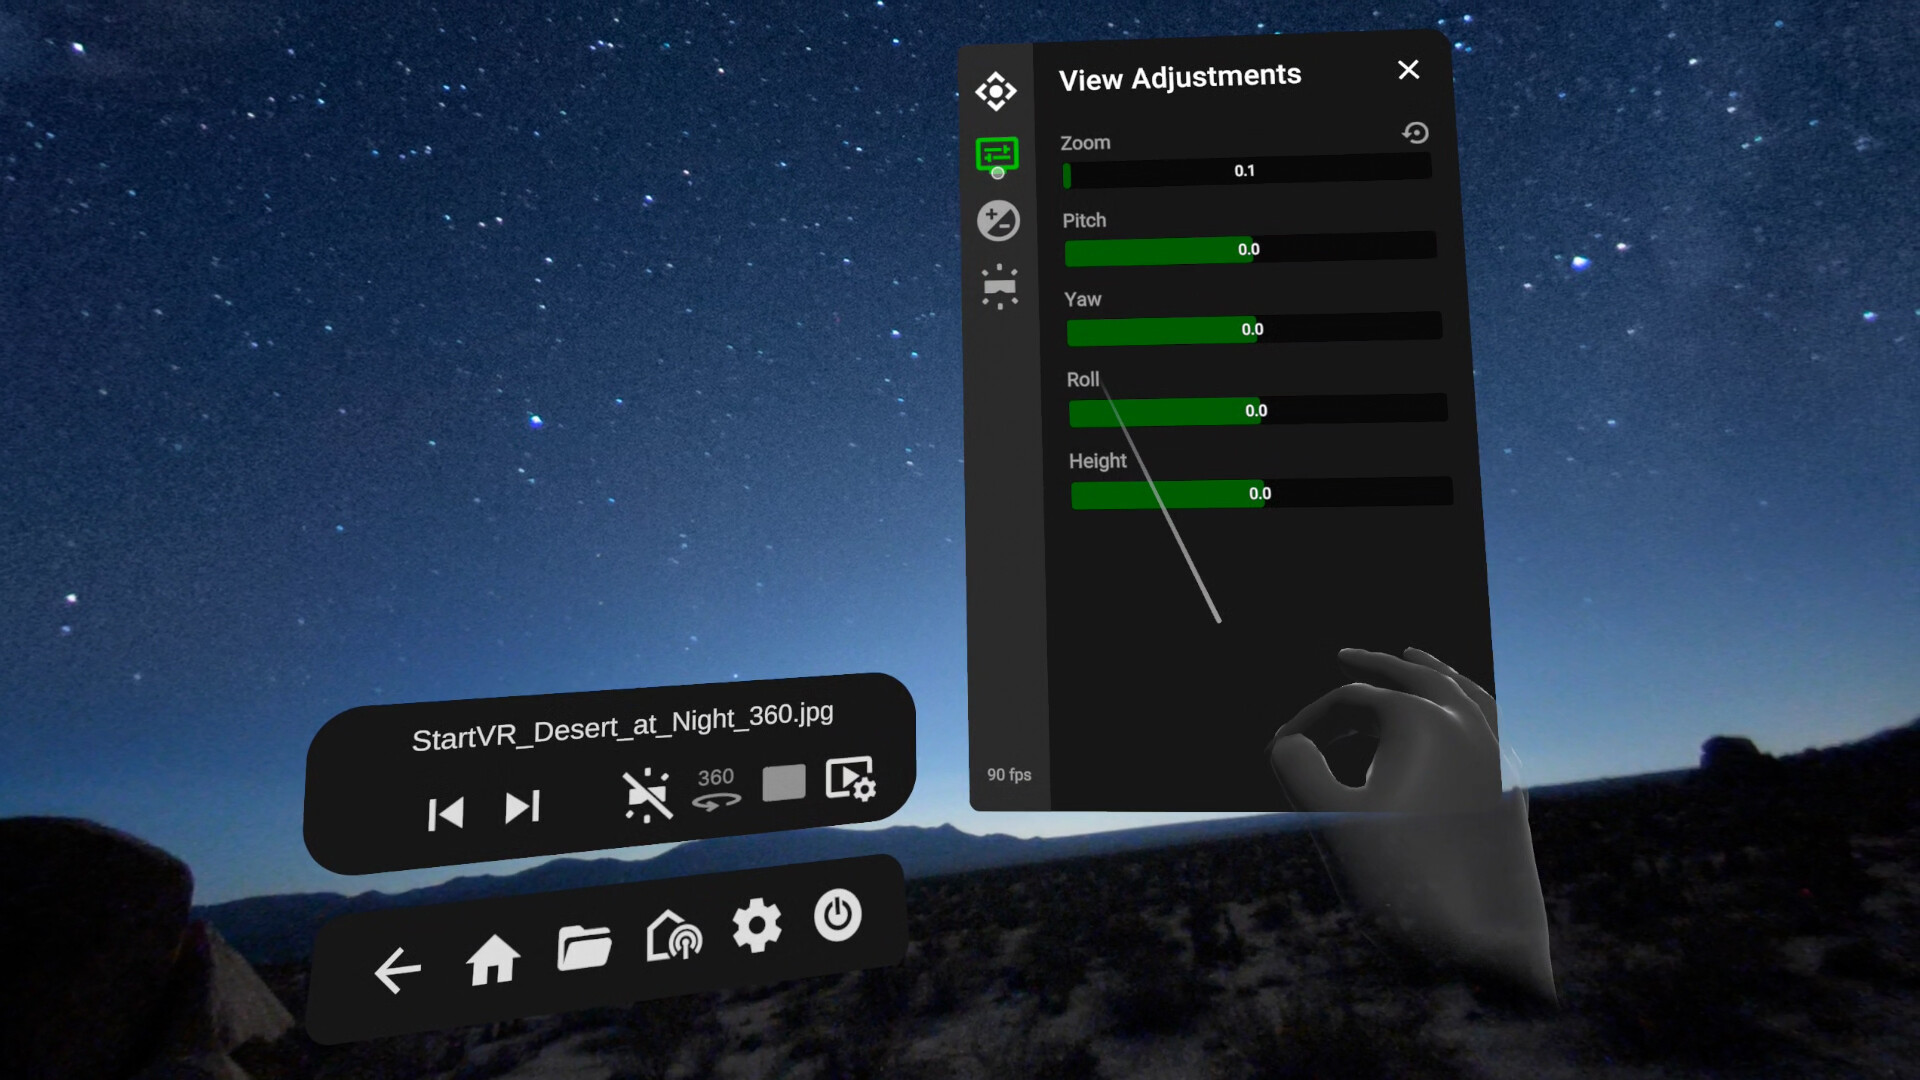Viewport: 1920px width, 1080px height.
Task: Open the ambient lighting settings icon
Action: 999,287
